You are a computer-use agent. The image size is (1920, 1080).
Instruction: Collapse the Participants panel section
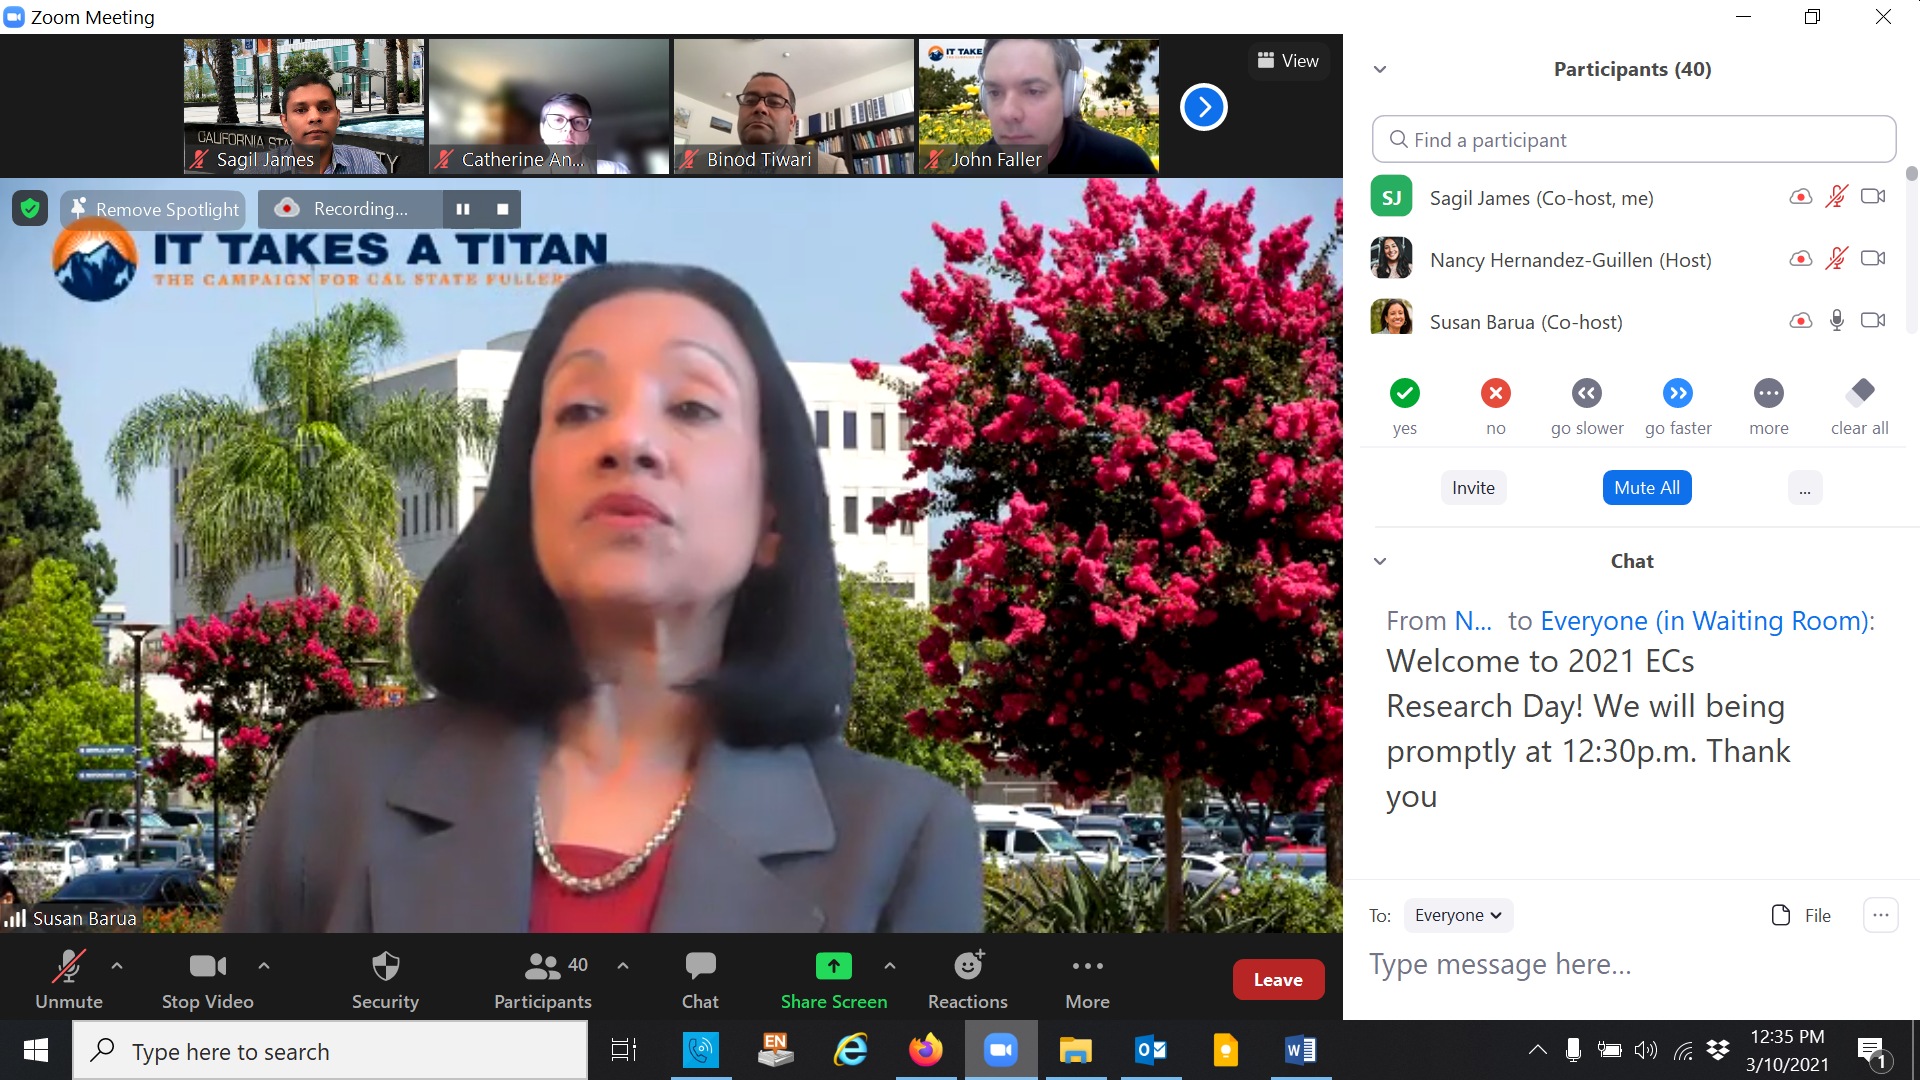click(x=1380, y=69)
